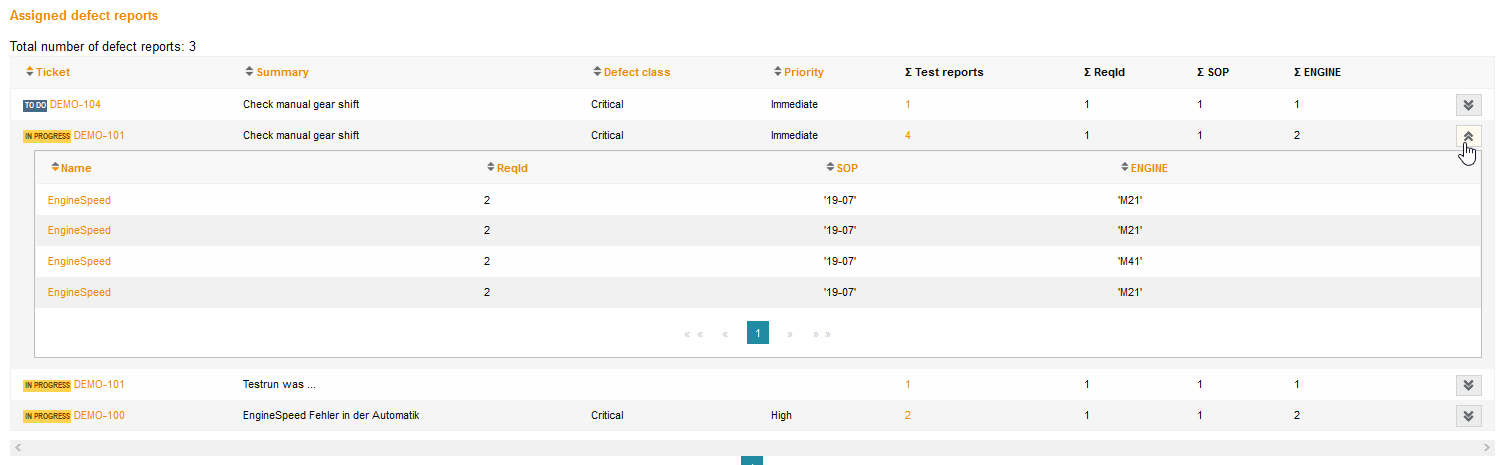This screenshot has height=465, width=1499.
Task: Open the EngineSpeed report with engine M41
Action: [79, 261]
